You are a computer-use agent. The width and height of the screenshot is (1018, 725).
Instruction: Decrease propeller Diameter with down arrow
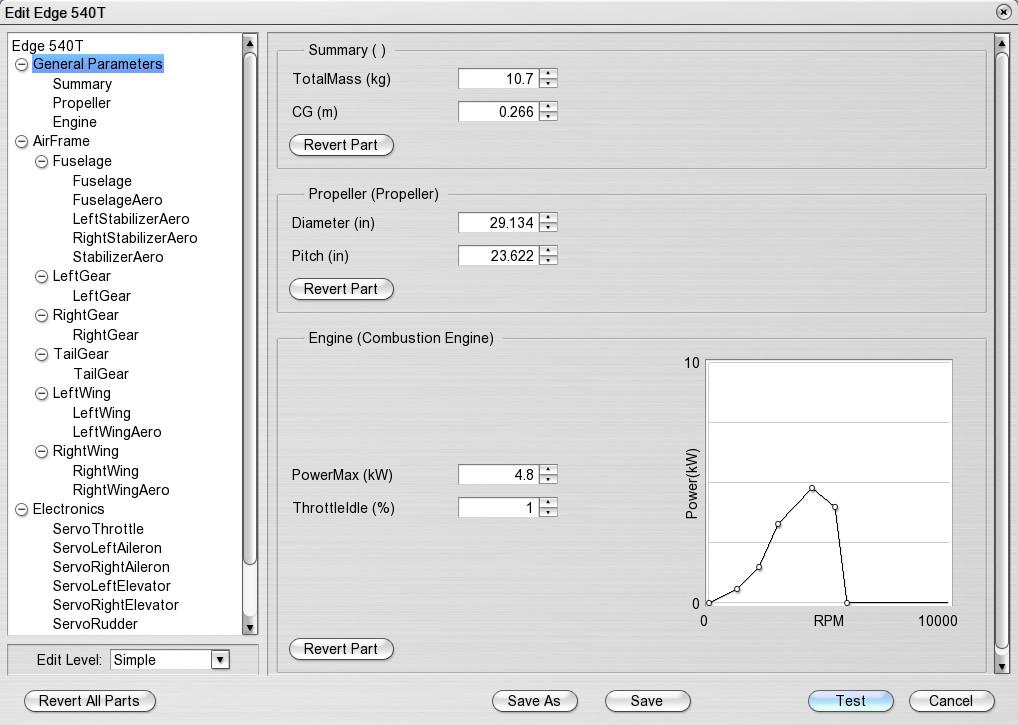coord(548,227)
